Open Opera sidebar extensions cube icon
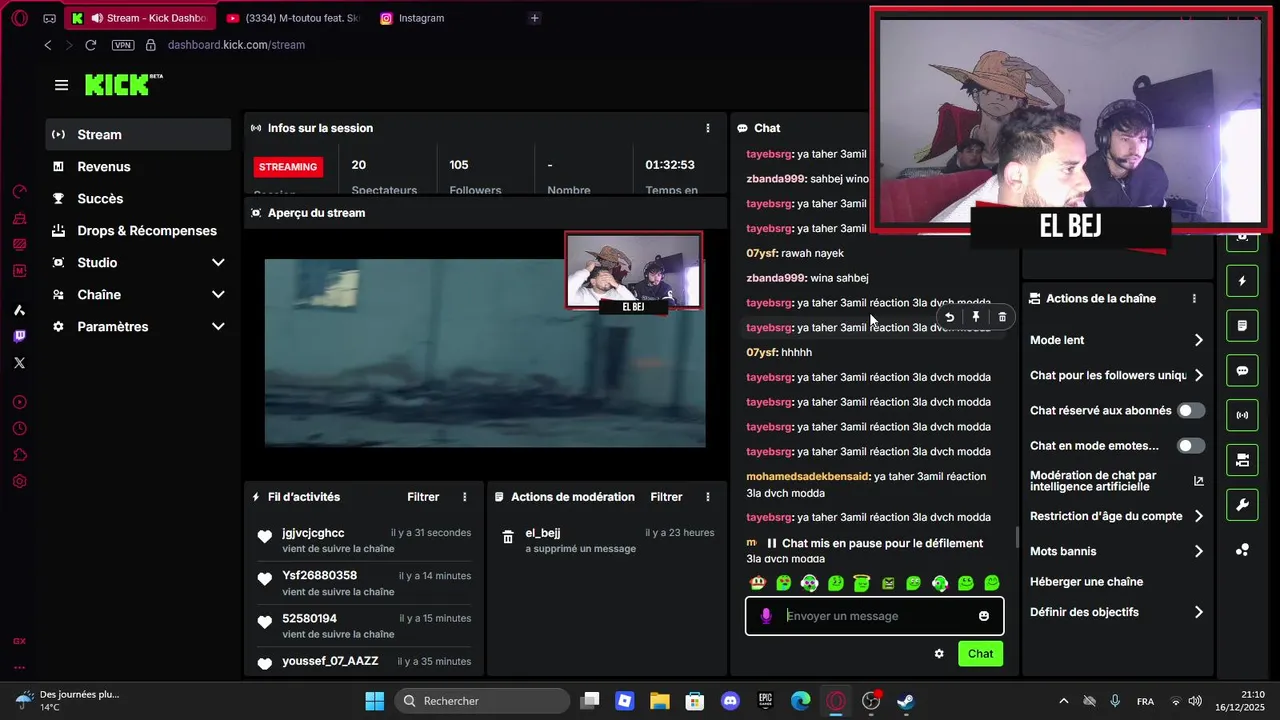1280x720 pixels. [19, 455]
